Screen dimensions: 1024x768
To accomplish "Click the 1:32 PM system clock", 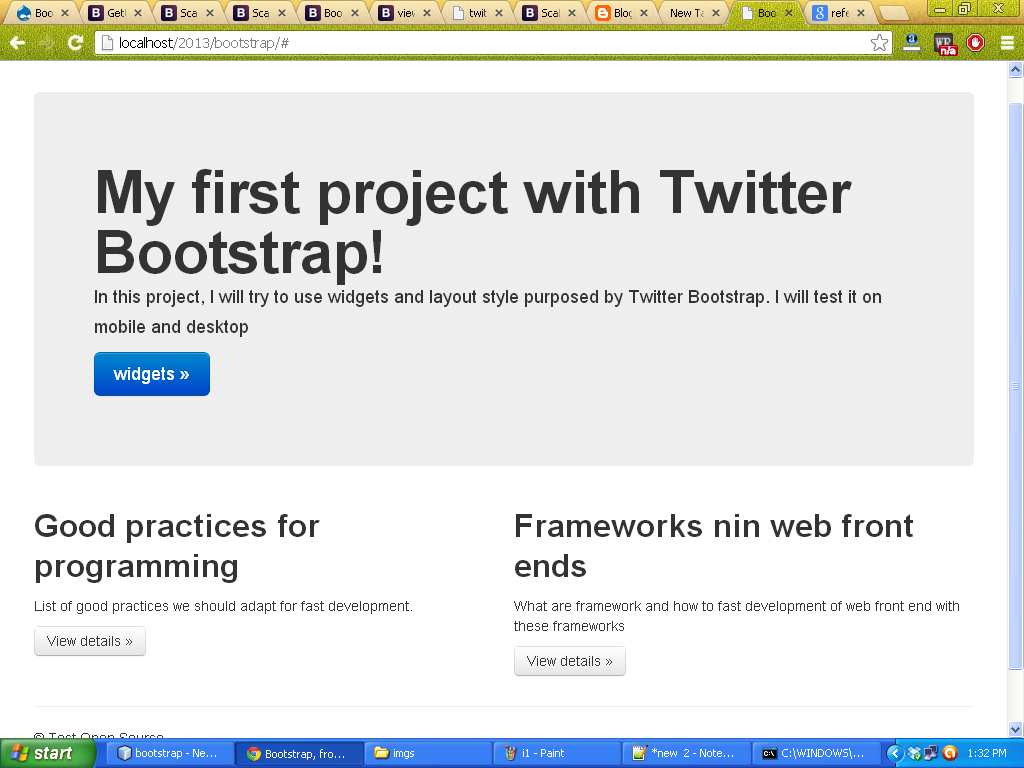I will point(987,754).
